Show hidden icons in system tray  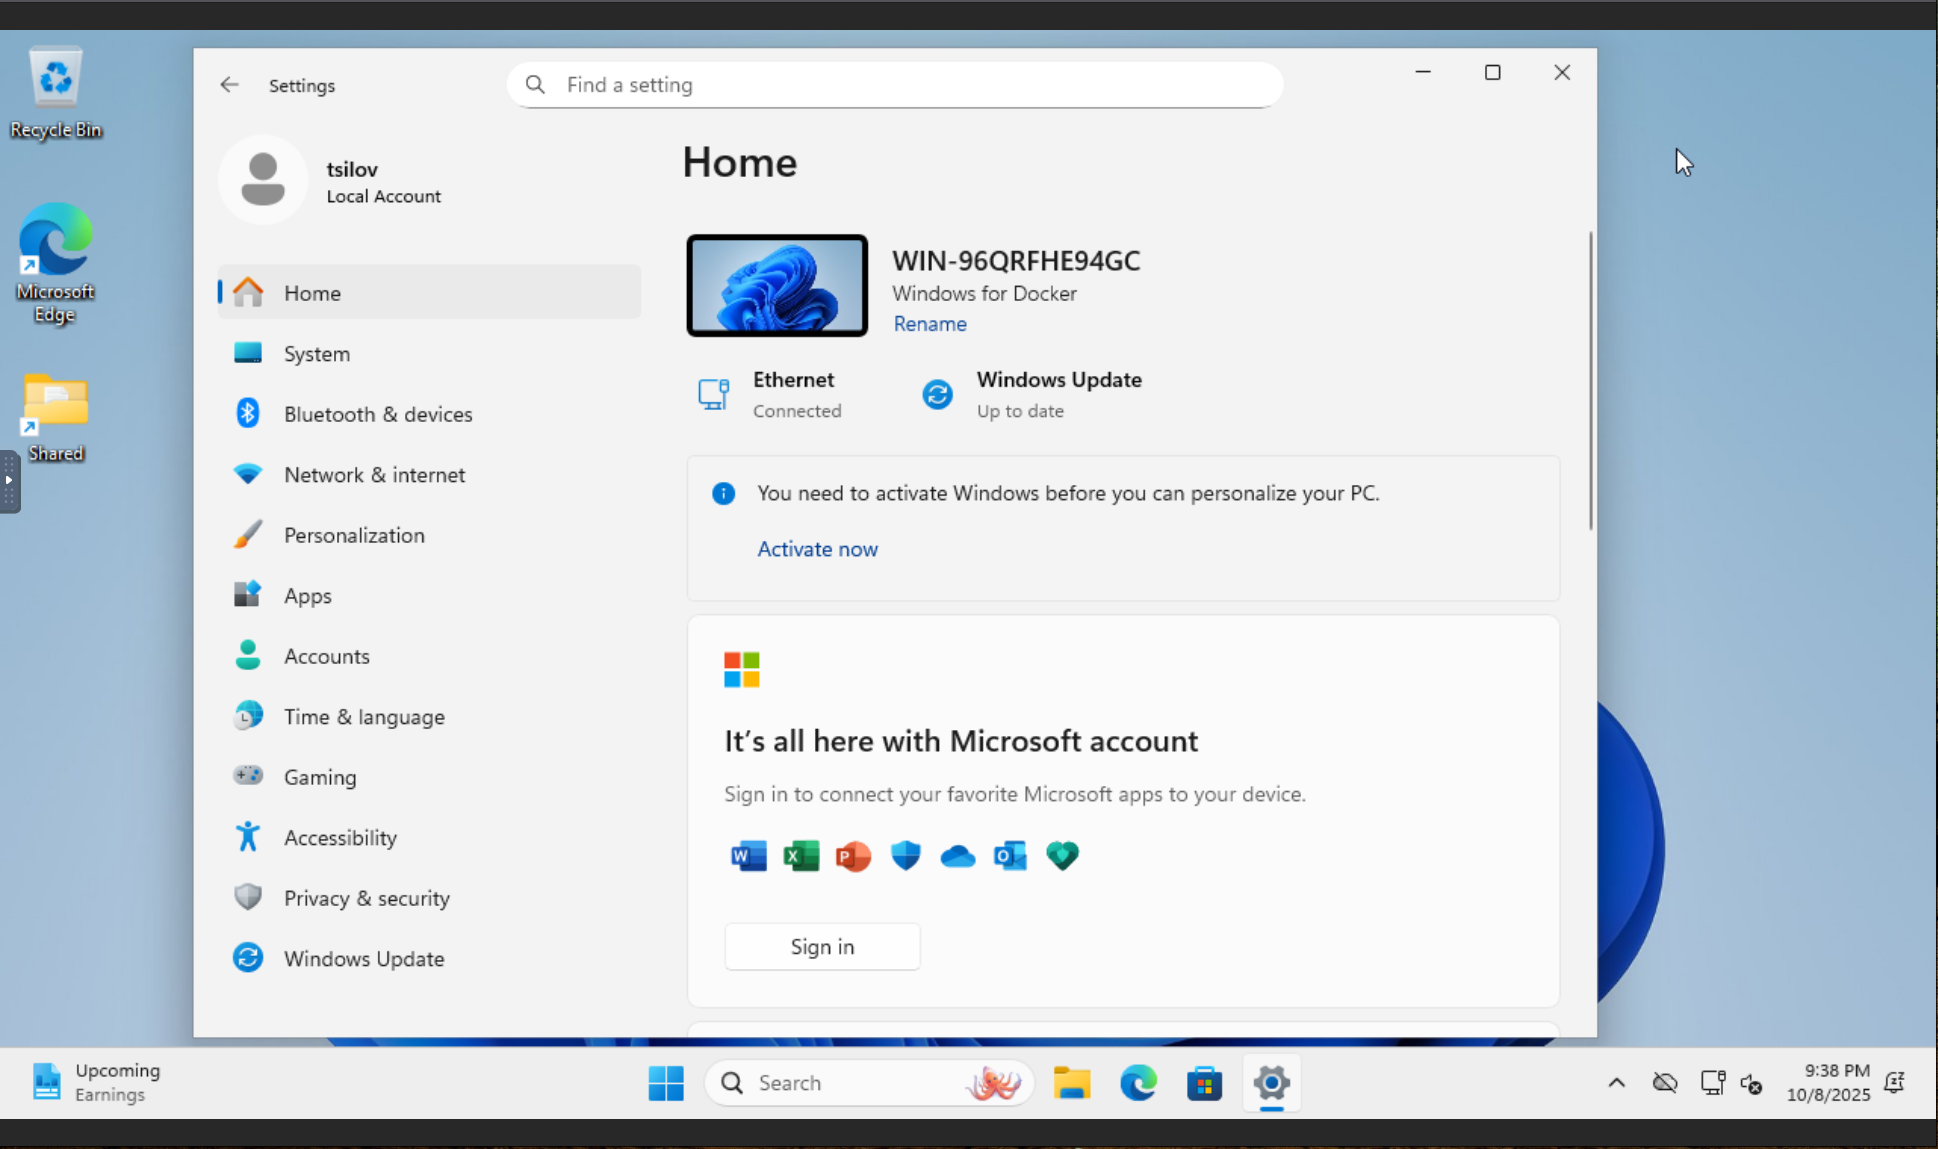1616,1082
